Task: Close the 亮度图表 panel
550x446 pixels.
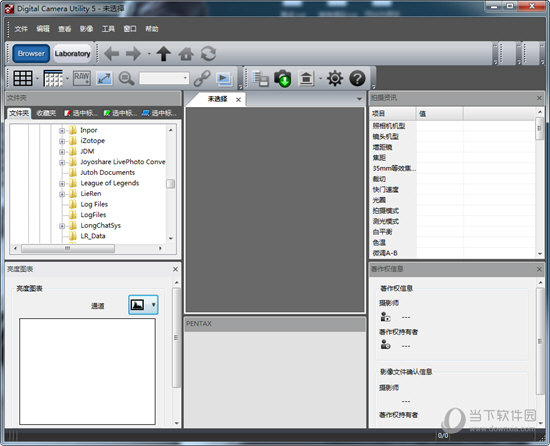Action: pyautogui.click(x=175, y=269)
